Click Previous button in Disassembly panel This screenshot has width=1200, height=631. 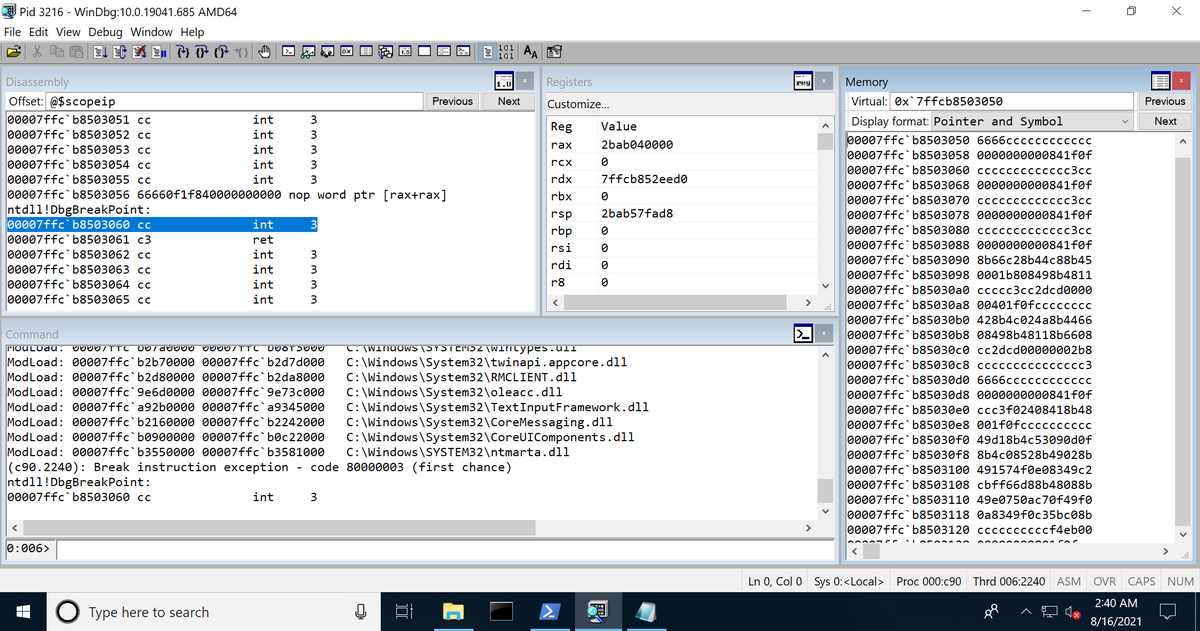coord(452,101)
